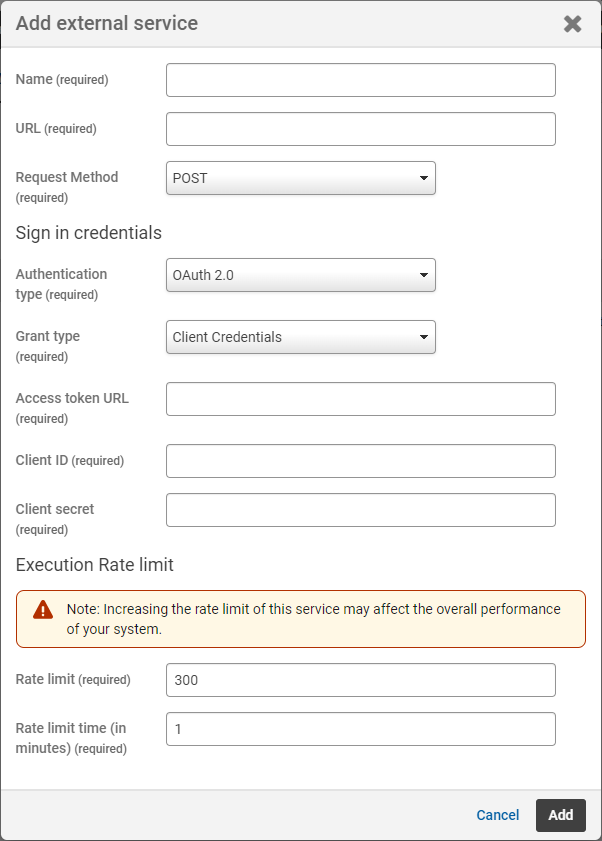The width and height of the screenshot is (602, 841).
Task: Click the Grant type label
Action: pyautogui.click(x=48, y=337)
